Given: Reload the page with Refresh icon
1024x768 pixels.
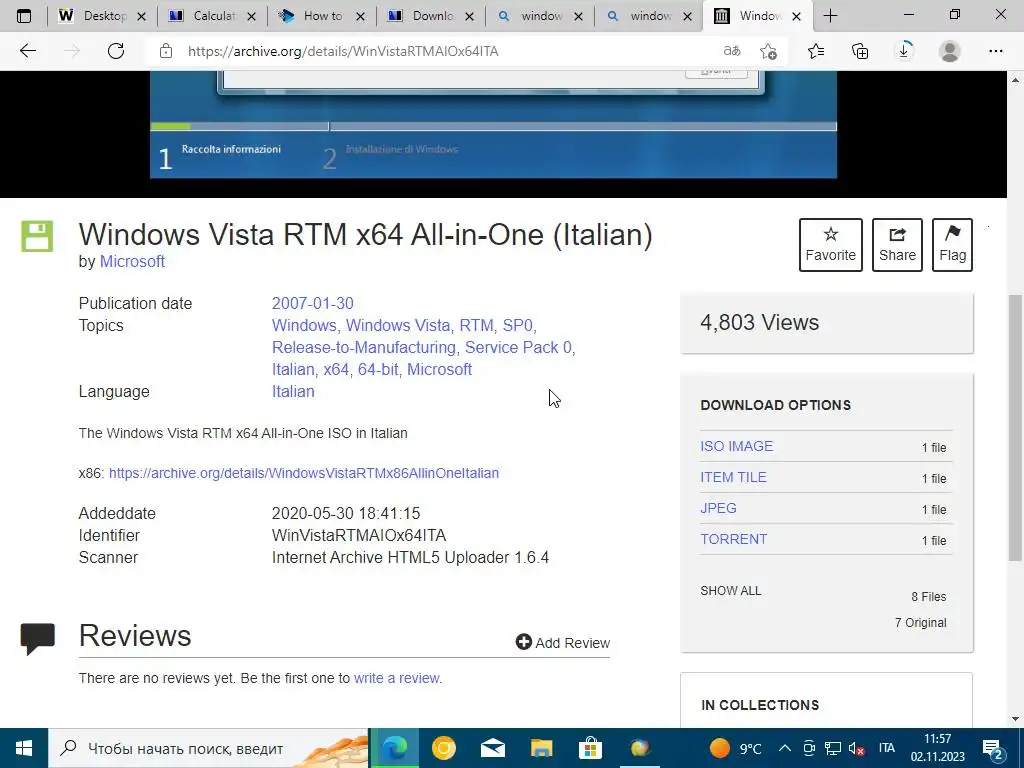Looking at the screenshot, I should click(116, 51).
